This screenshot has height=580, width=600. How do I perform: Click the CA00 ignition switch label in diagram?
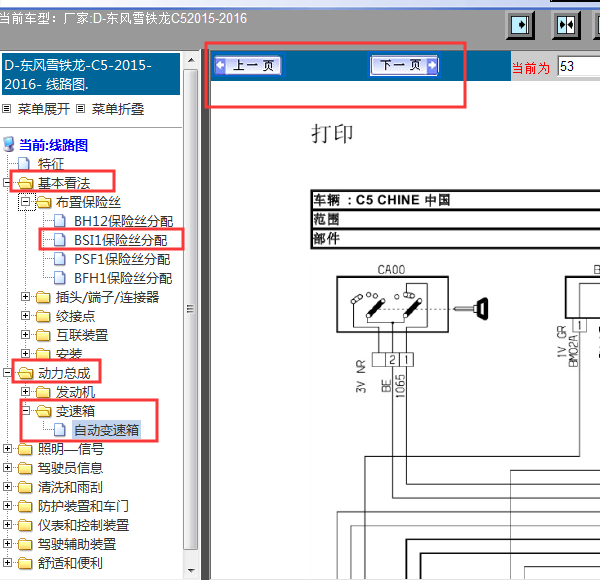(391, 270)
